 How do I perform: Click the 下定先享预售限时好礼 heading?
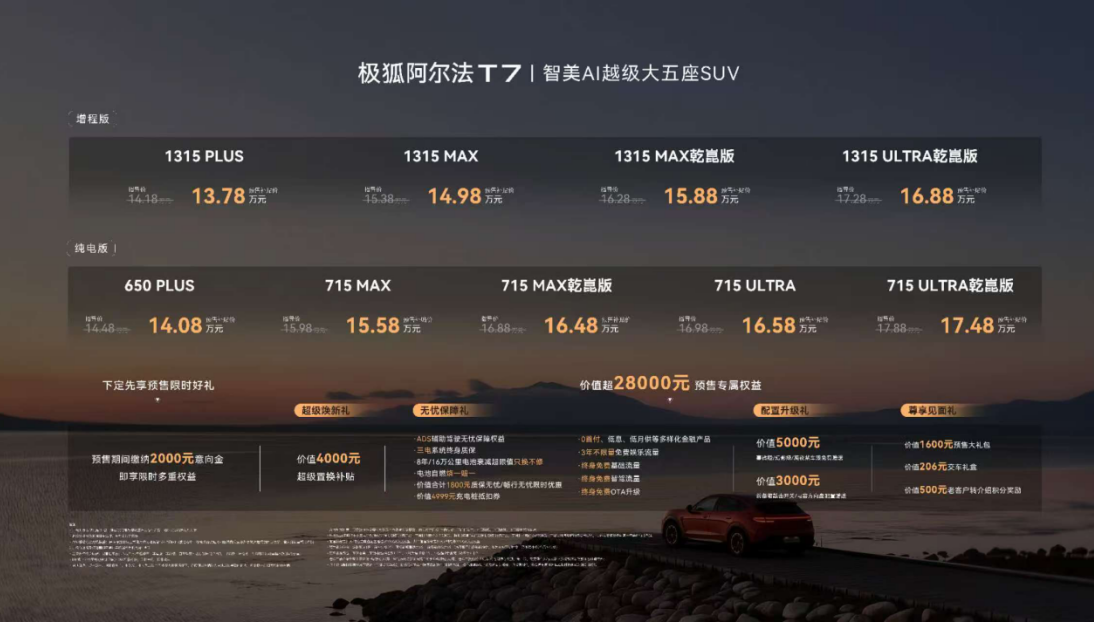158,385
